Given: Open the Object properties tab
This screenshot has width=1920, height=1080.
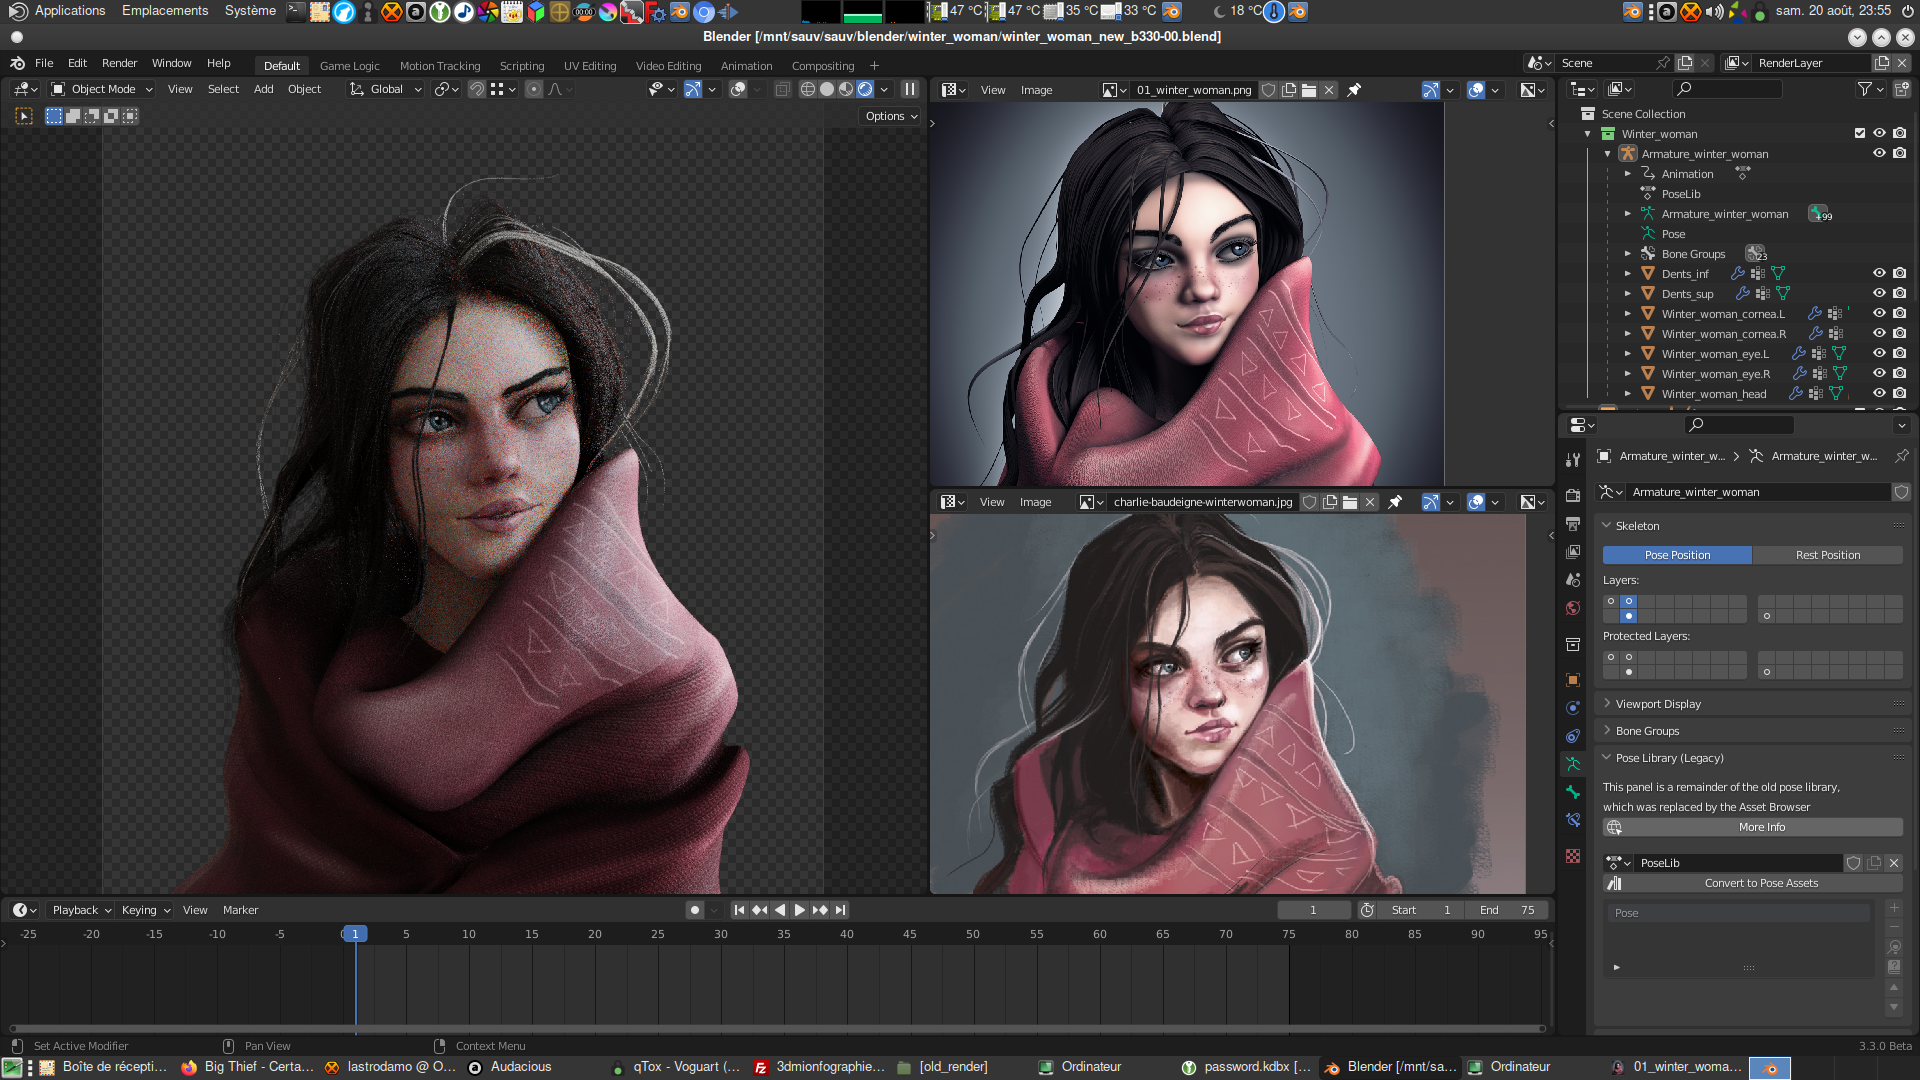Looking at the screenshot, I should point(1573,680).
